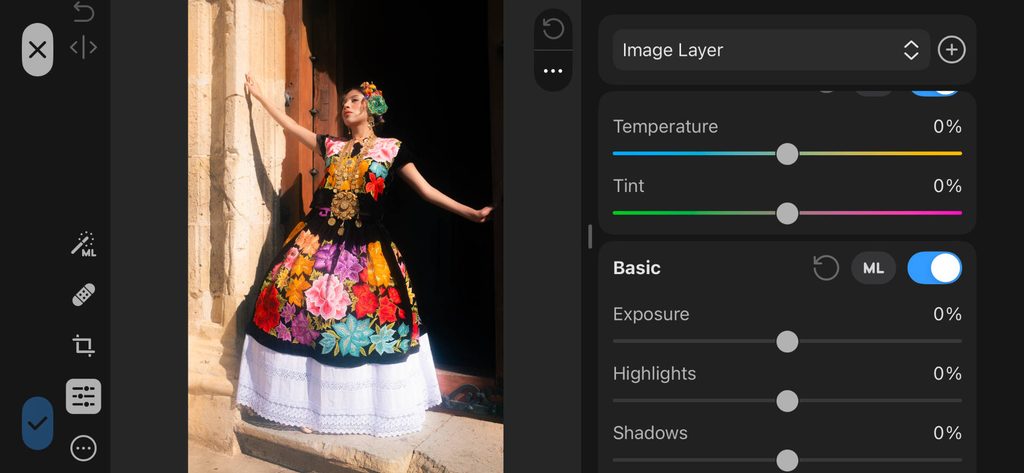Reset all adjustments with the top circular arrow
Screen dimensions: 1024x473
coord(553,29)
